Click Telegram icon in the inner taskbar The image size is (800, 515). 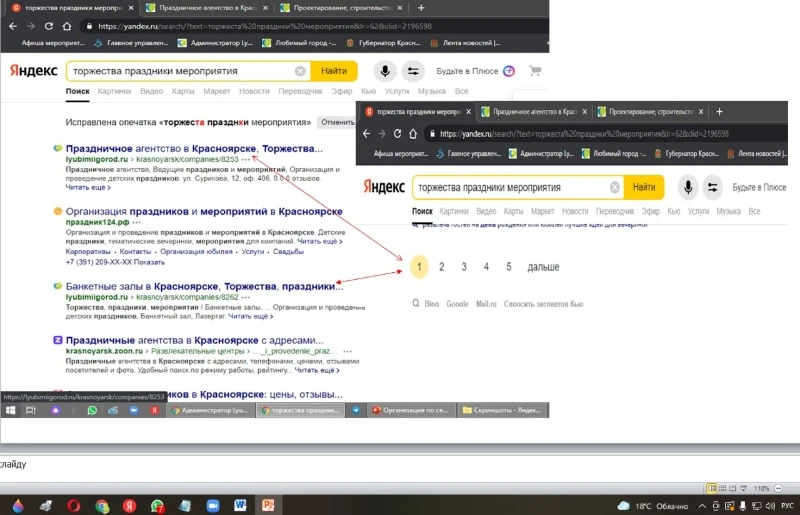coord(356,410)
